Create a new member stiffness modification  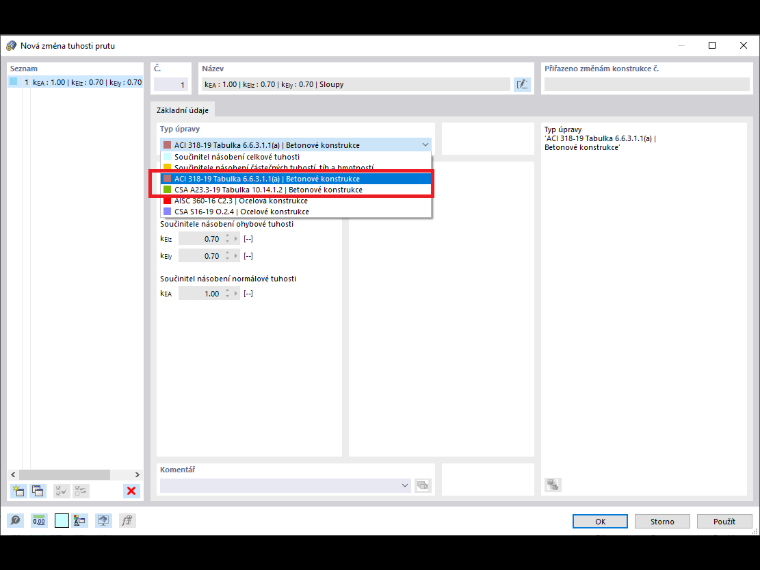coord(18,491)
